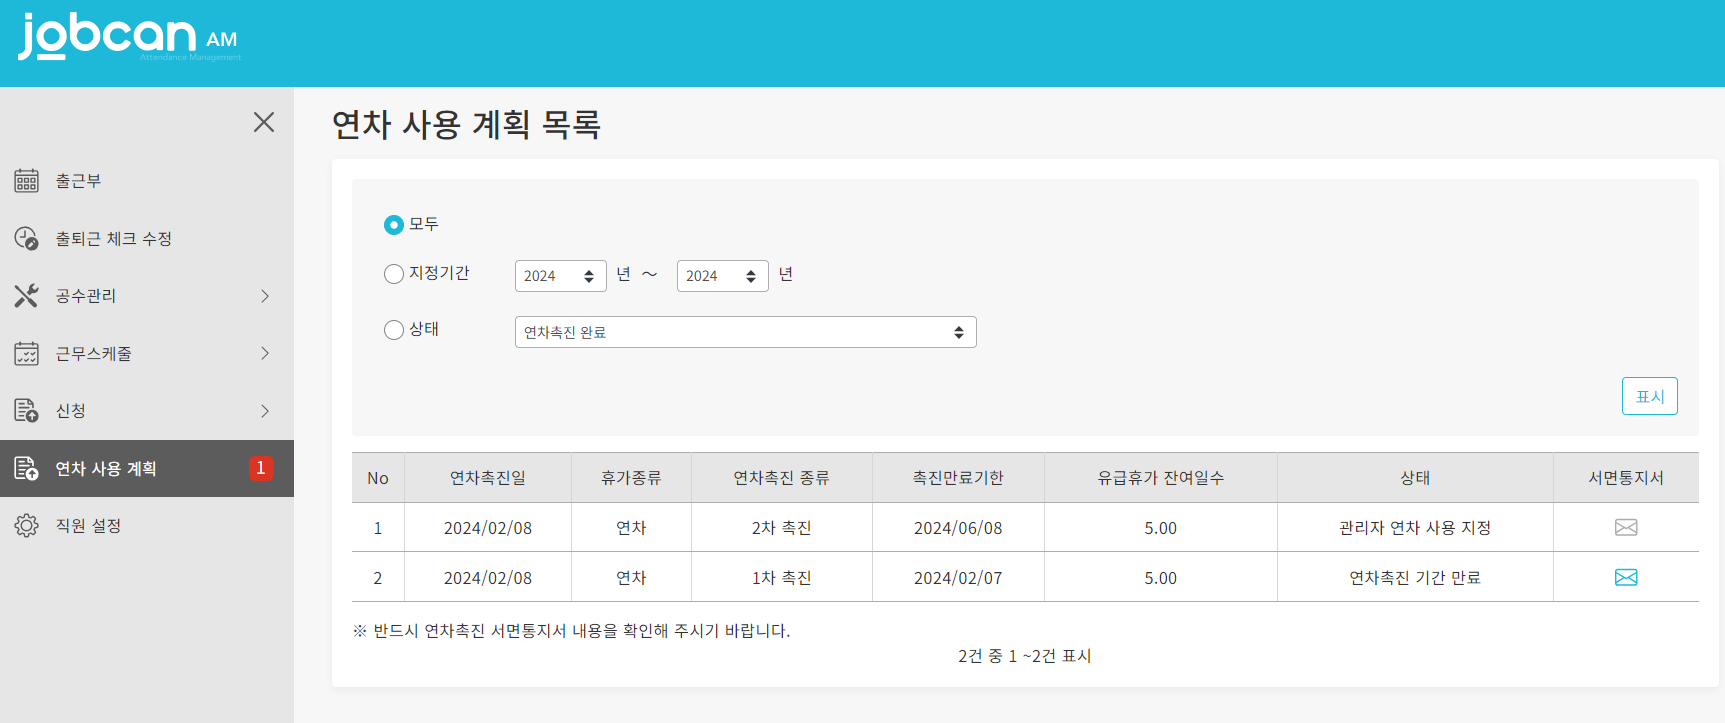Click the 근무스케줄 schedule icon
Screen dimensions: 1725x723
pyautogui.click(x=26, y=354)
